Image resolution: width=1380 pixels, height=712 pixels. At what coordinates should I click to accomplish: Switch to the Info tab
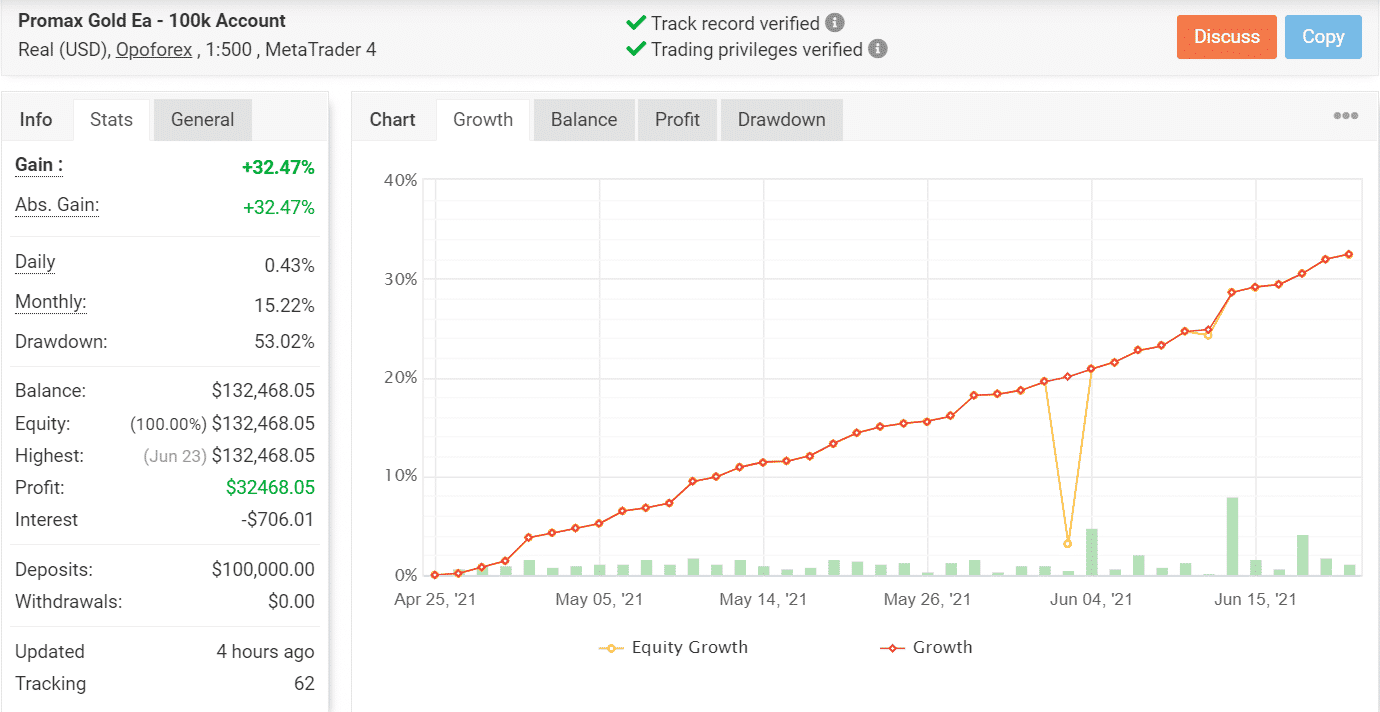pos(36,120)
